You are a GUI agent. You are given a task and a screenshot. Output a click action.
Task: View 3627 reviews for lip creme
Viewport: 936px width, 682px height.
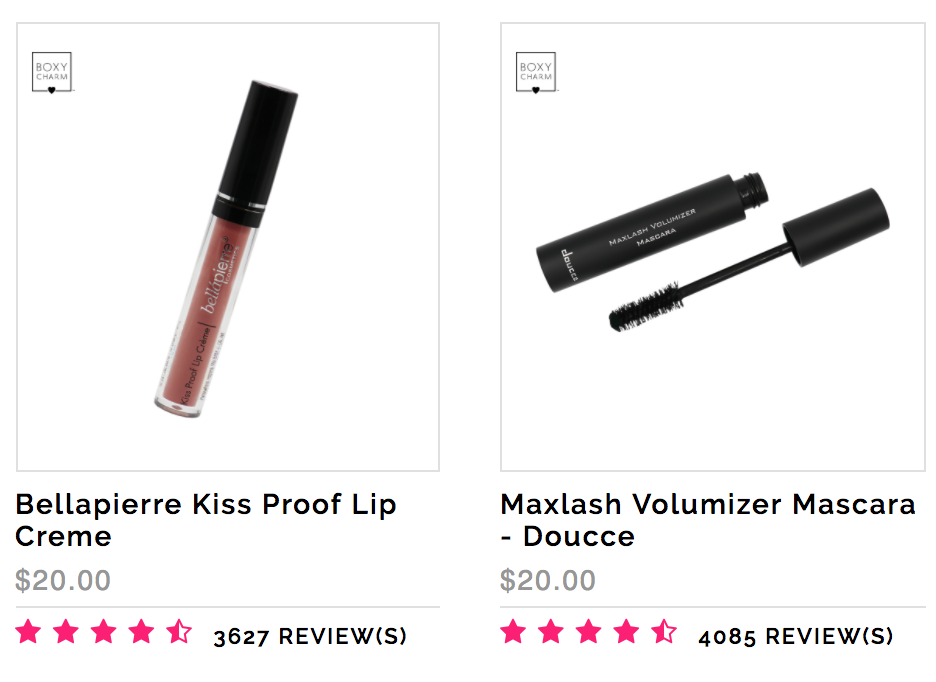click(310, 637)
